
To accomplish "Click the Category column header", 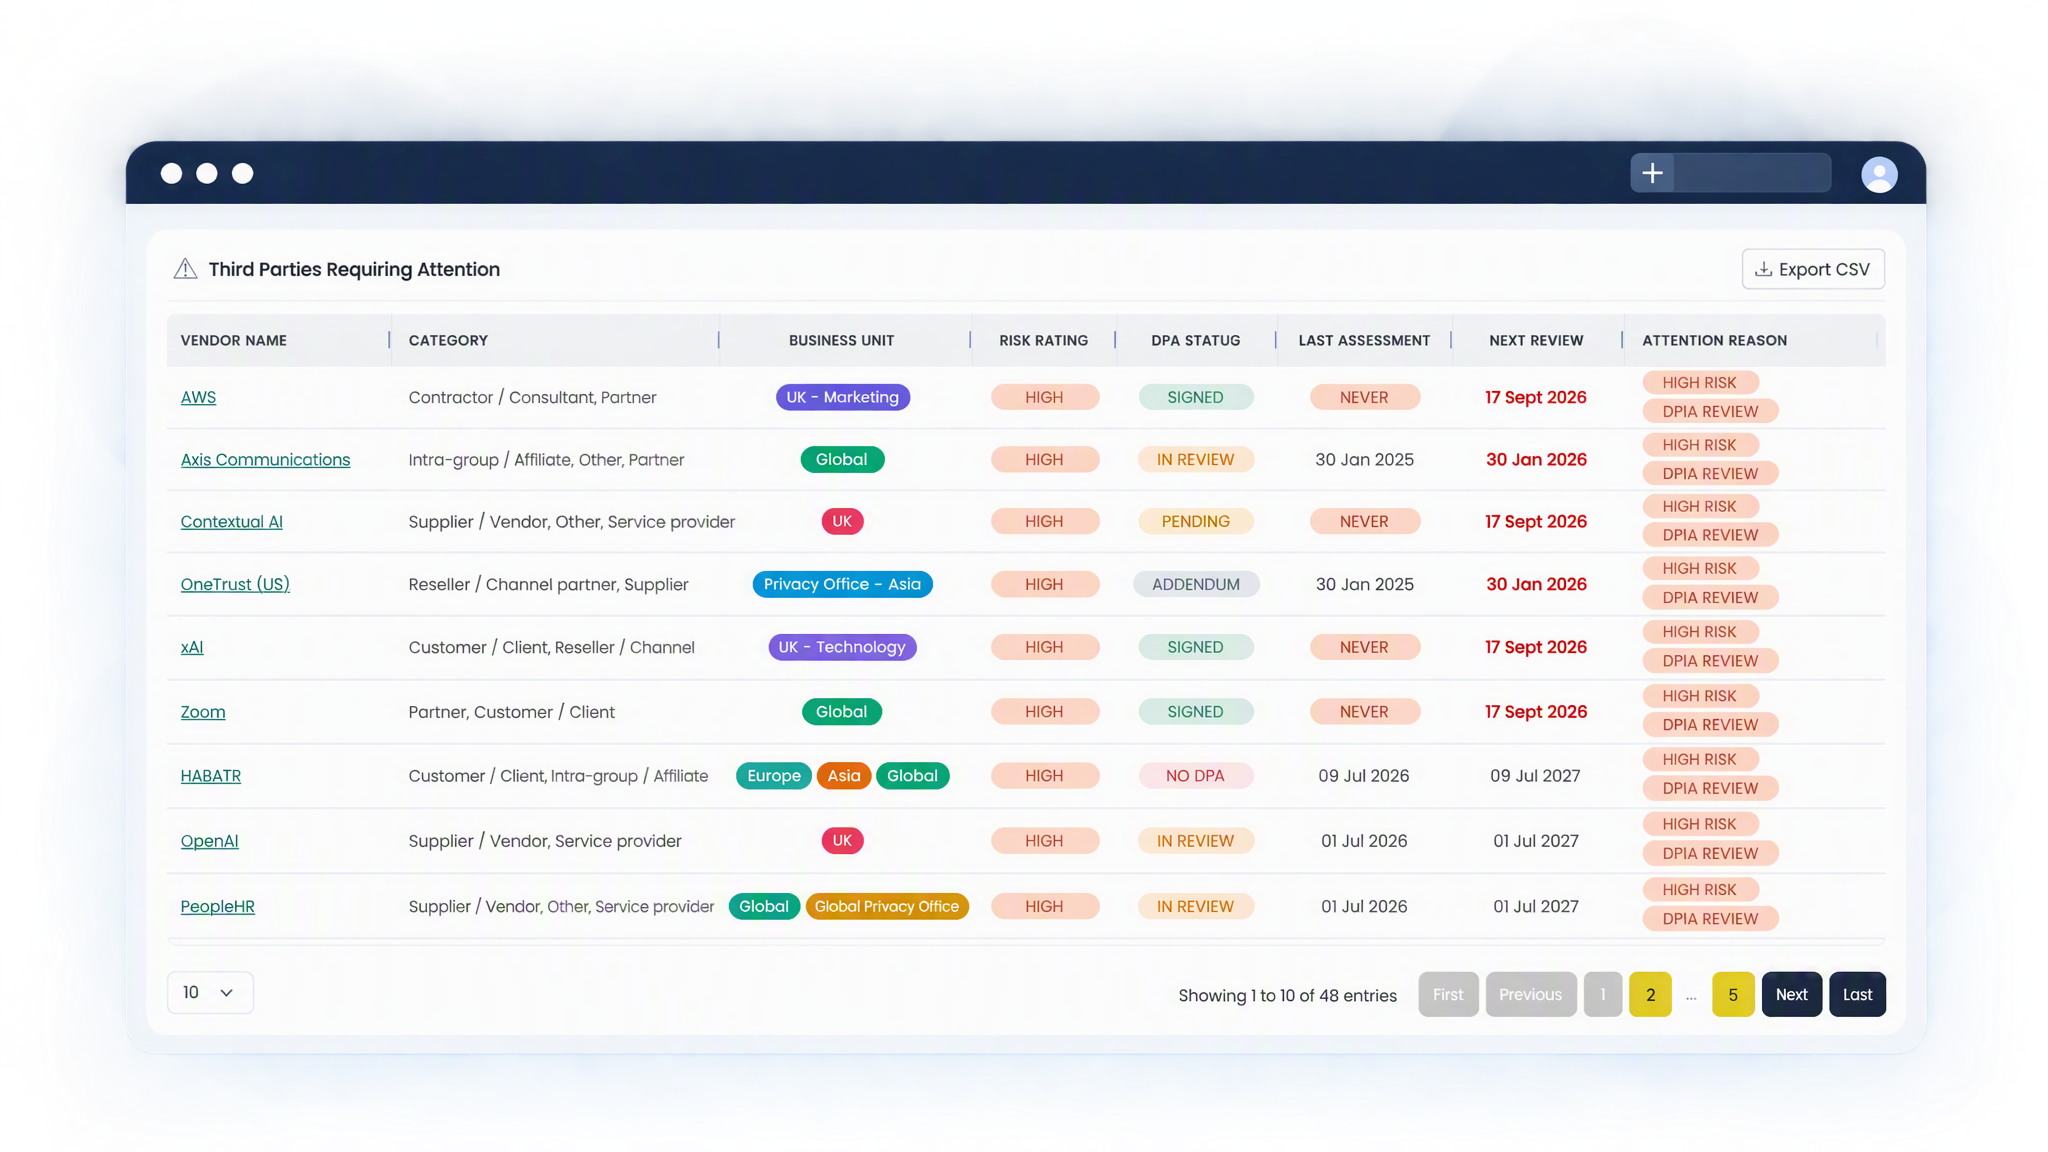I will [x=448, y=340].
